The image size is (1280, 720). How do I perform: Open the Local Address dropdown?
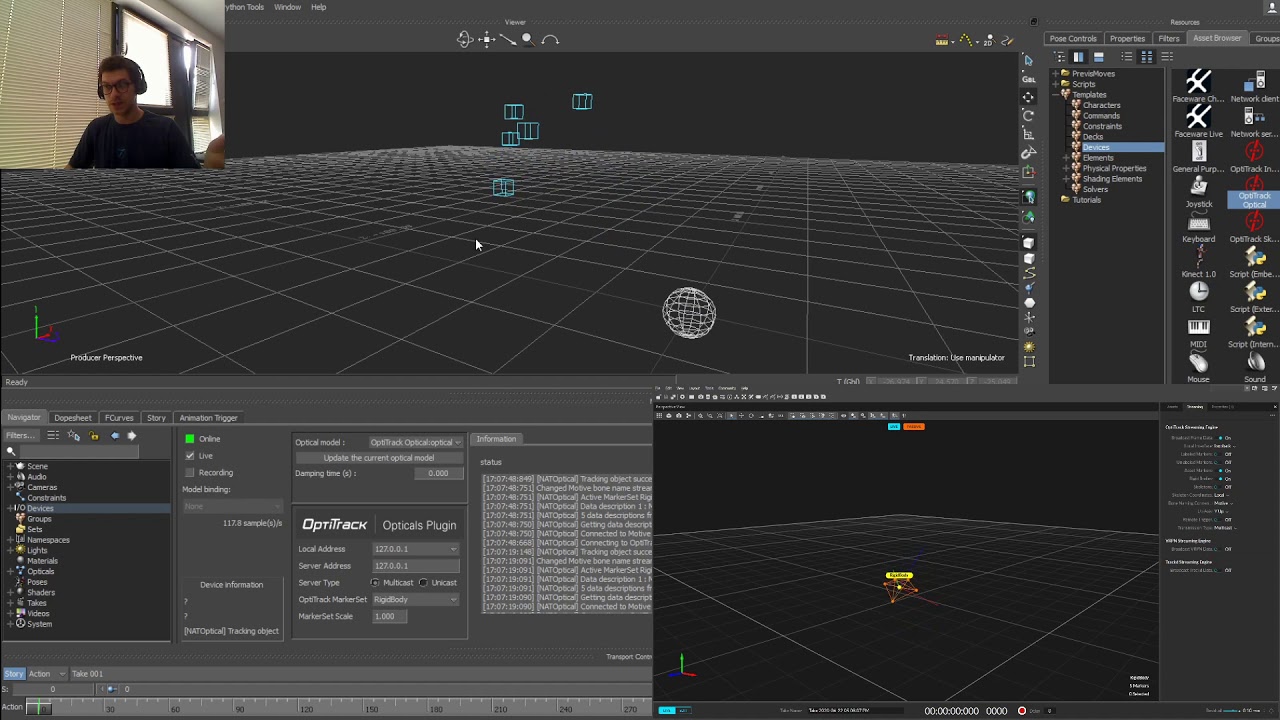(415, 549)
